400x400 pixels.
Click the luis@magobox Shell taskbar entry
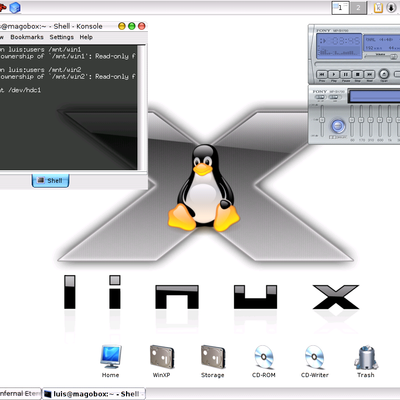(94, 394)
